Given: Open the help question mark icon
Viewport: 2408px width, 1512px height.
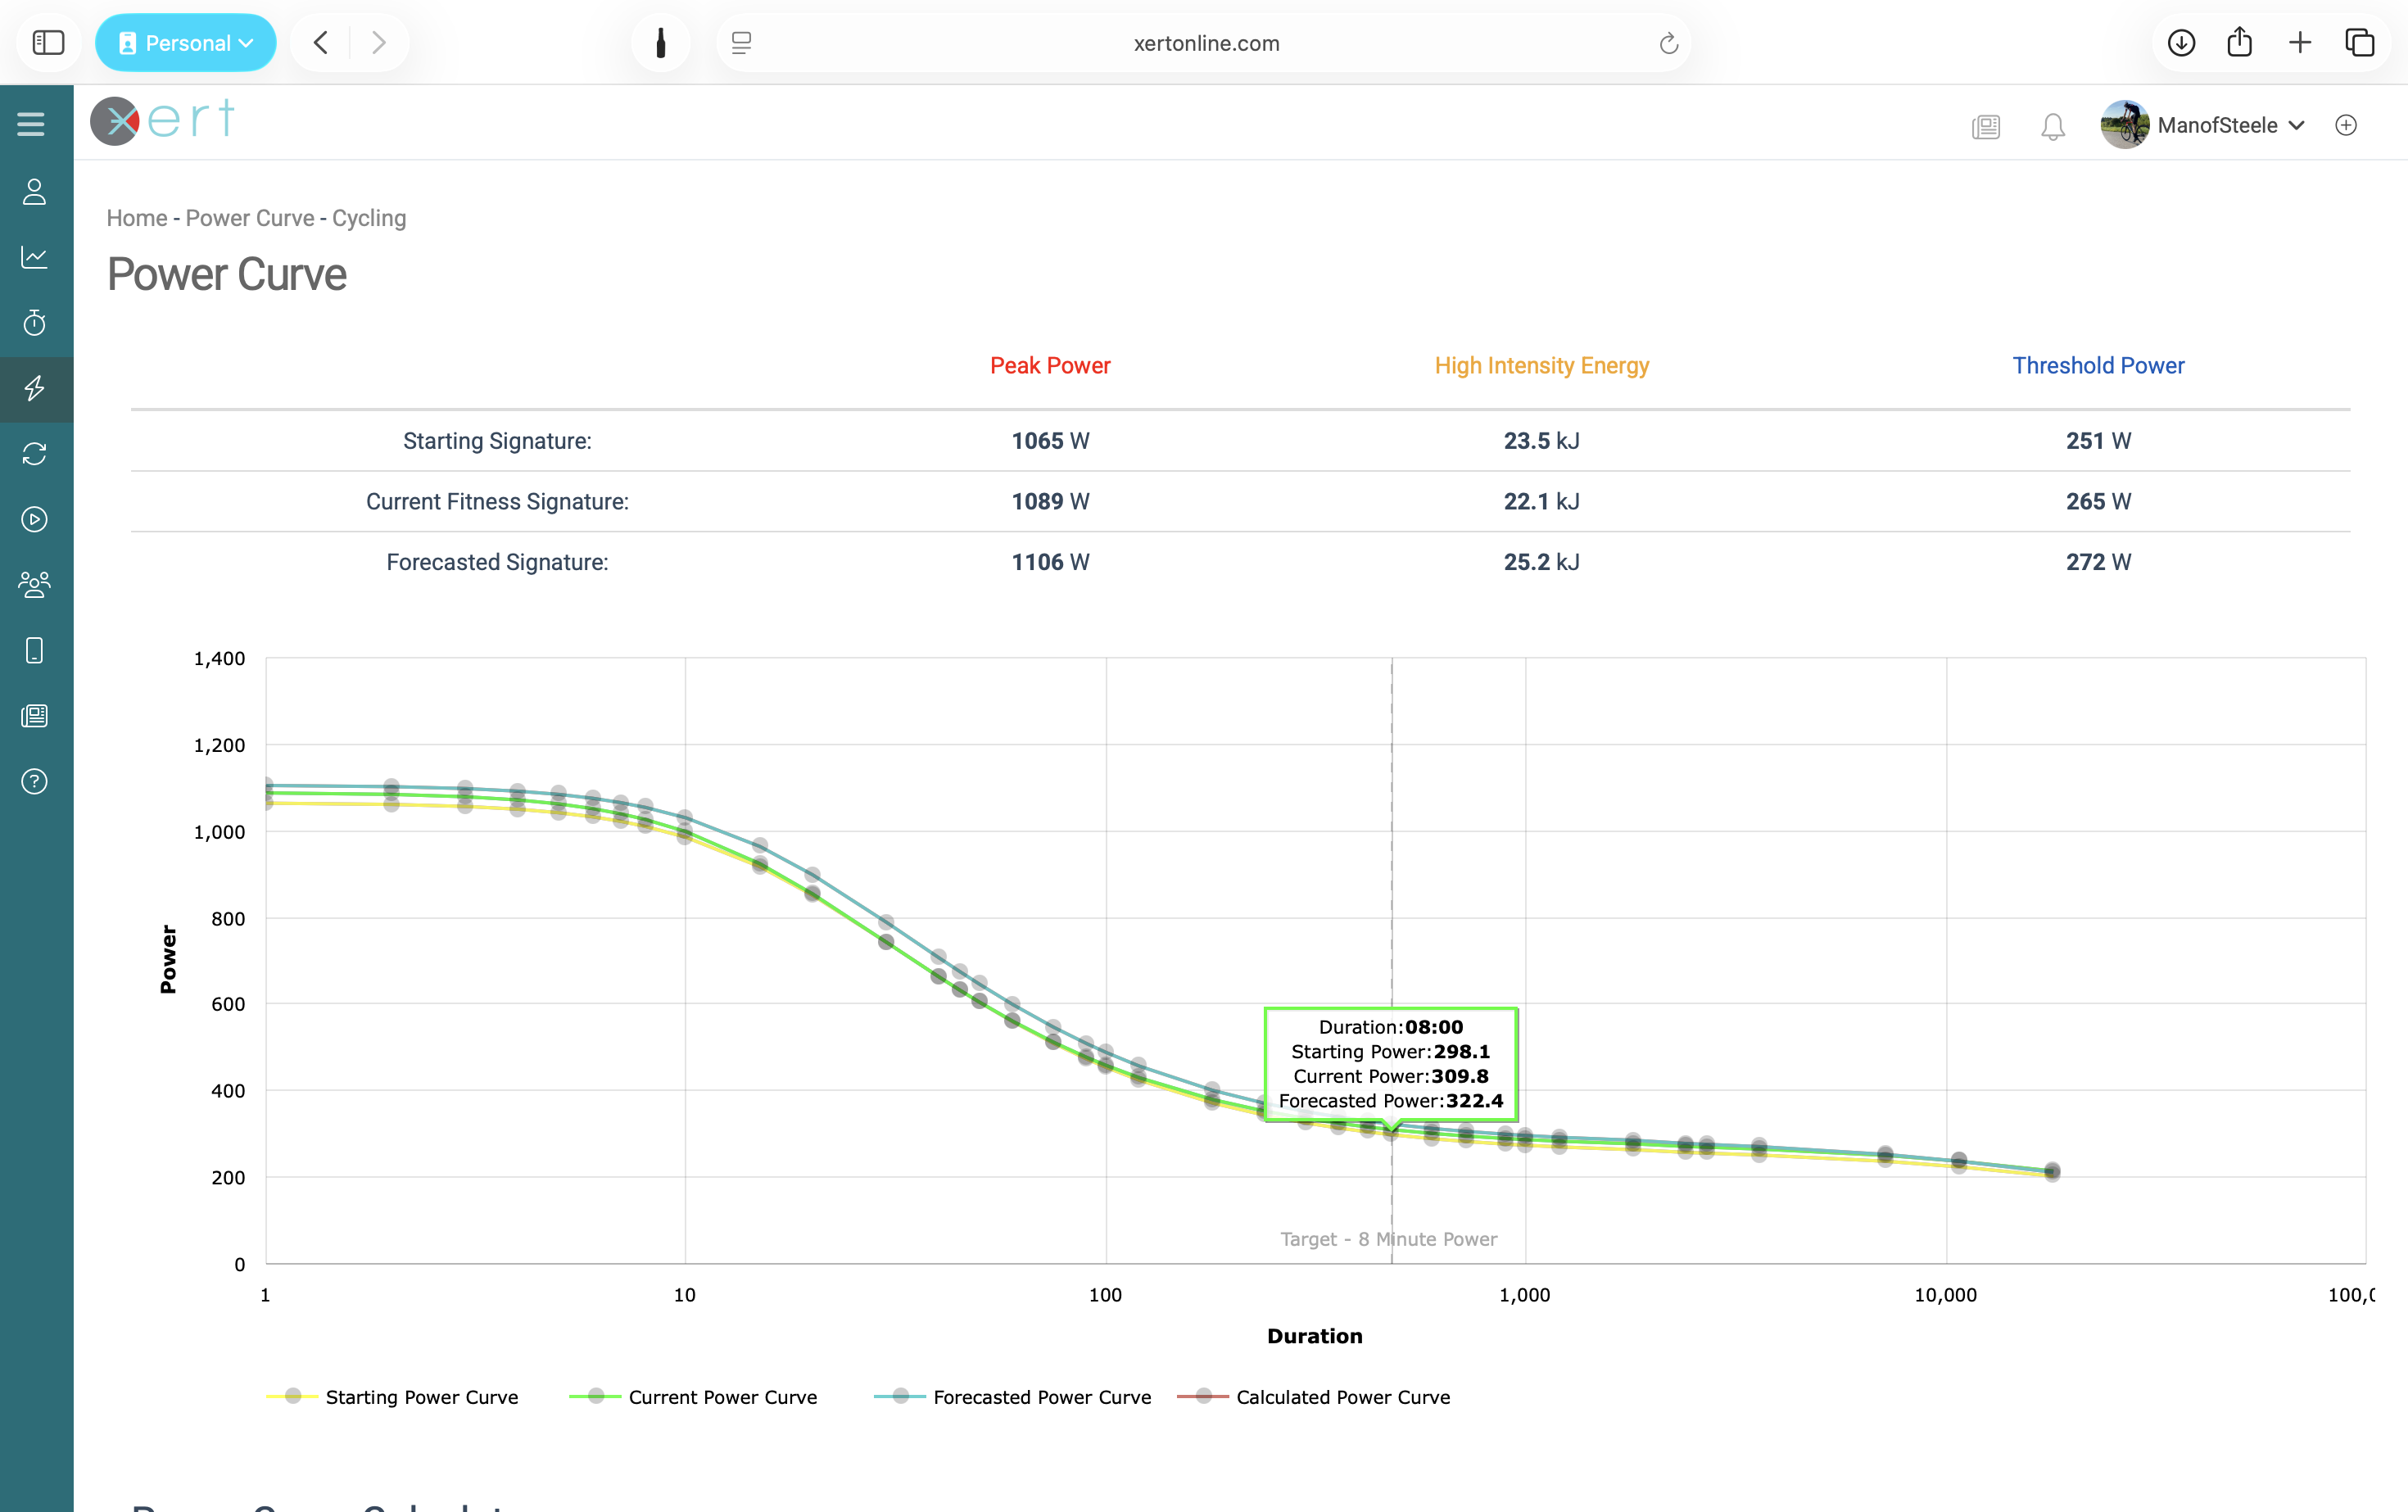Looking at the screenshot, I should click(x=35, y=781).
